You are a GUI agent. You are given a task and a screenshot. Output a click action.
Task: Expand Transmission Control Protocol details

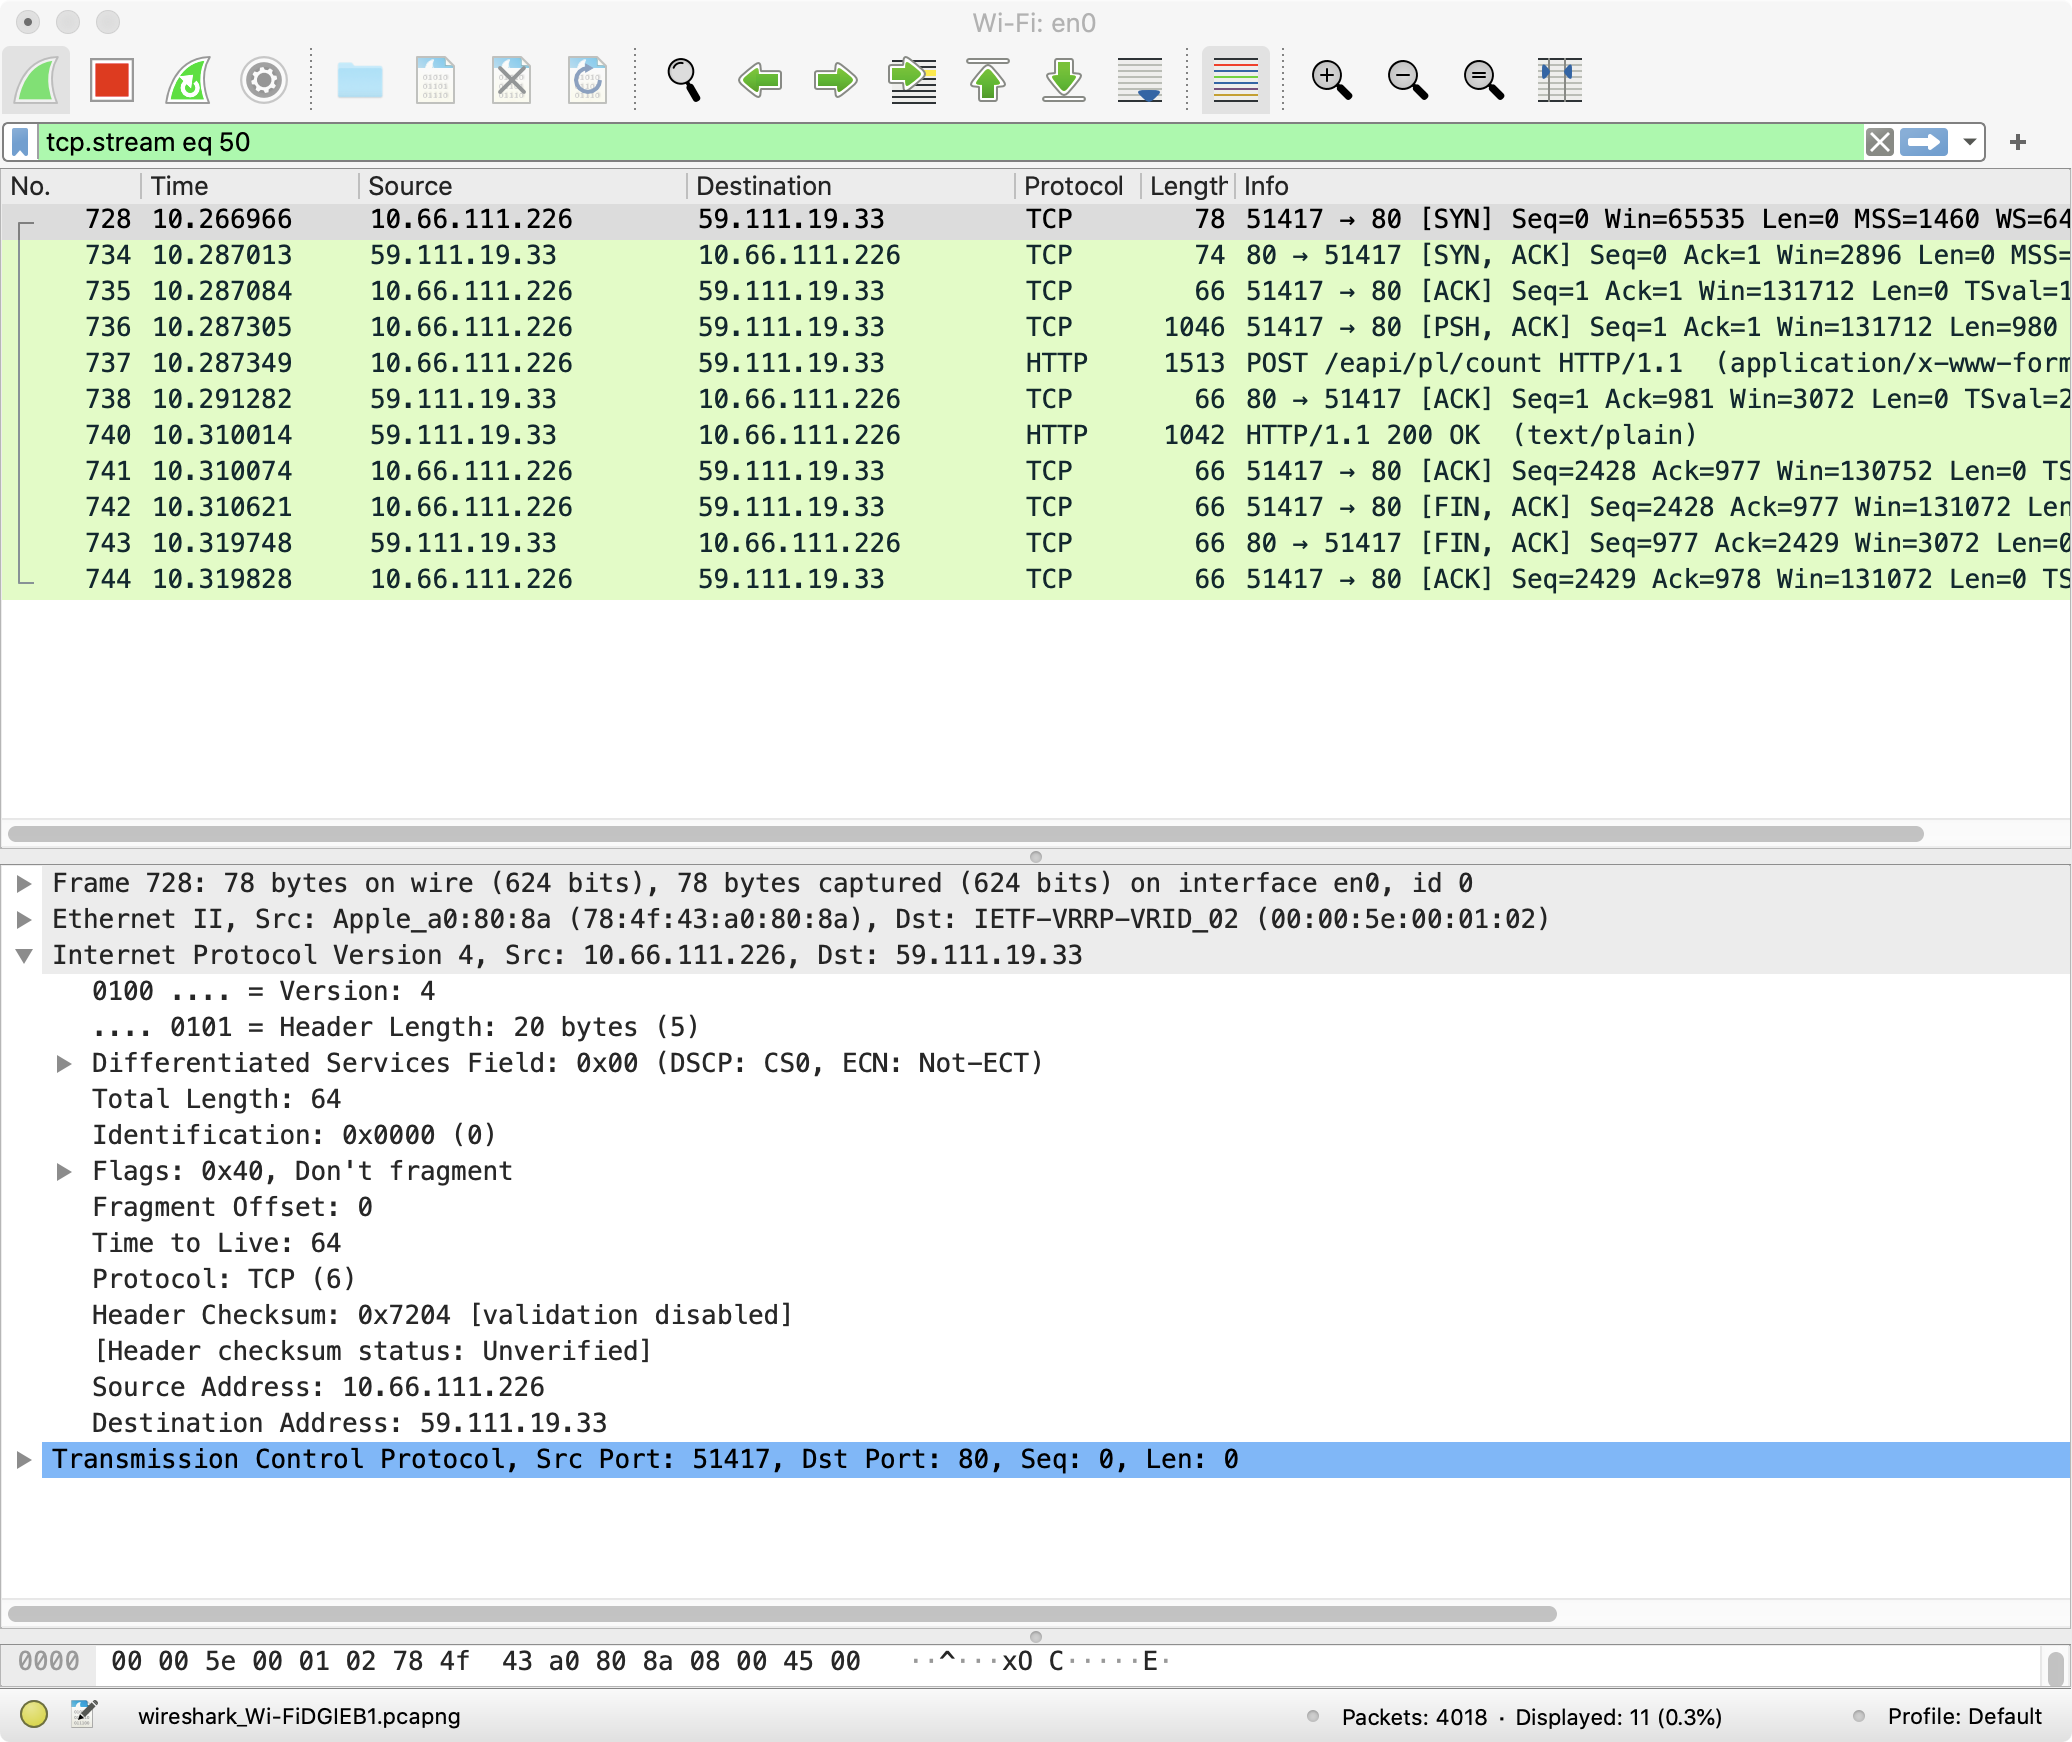(24, 1460)
